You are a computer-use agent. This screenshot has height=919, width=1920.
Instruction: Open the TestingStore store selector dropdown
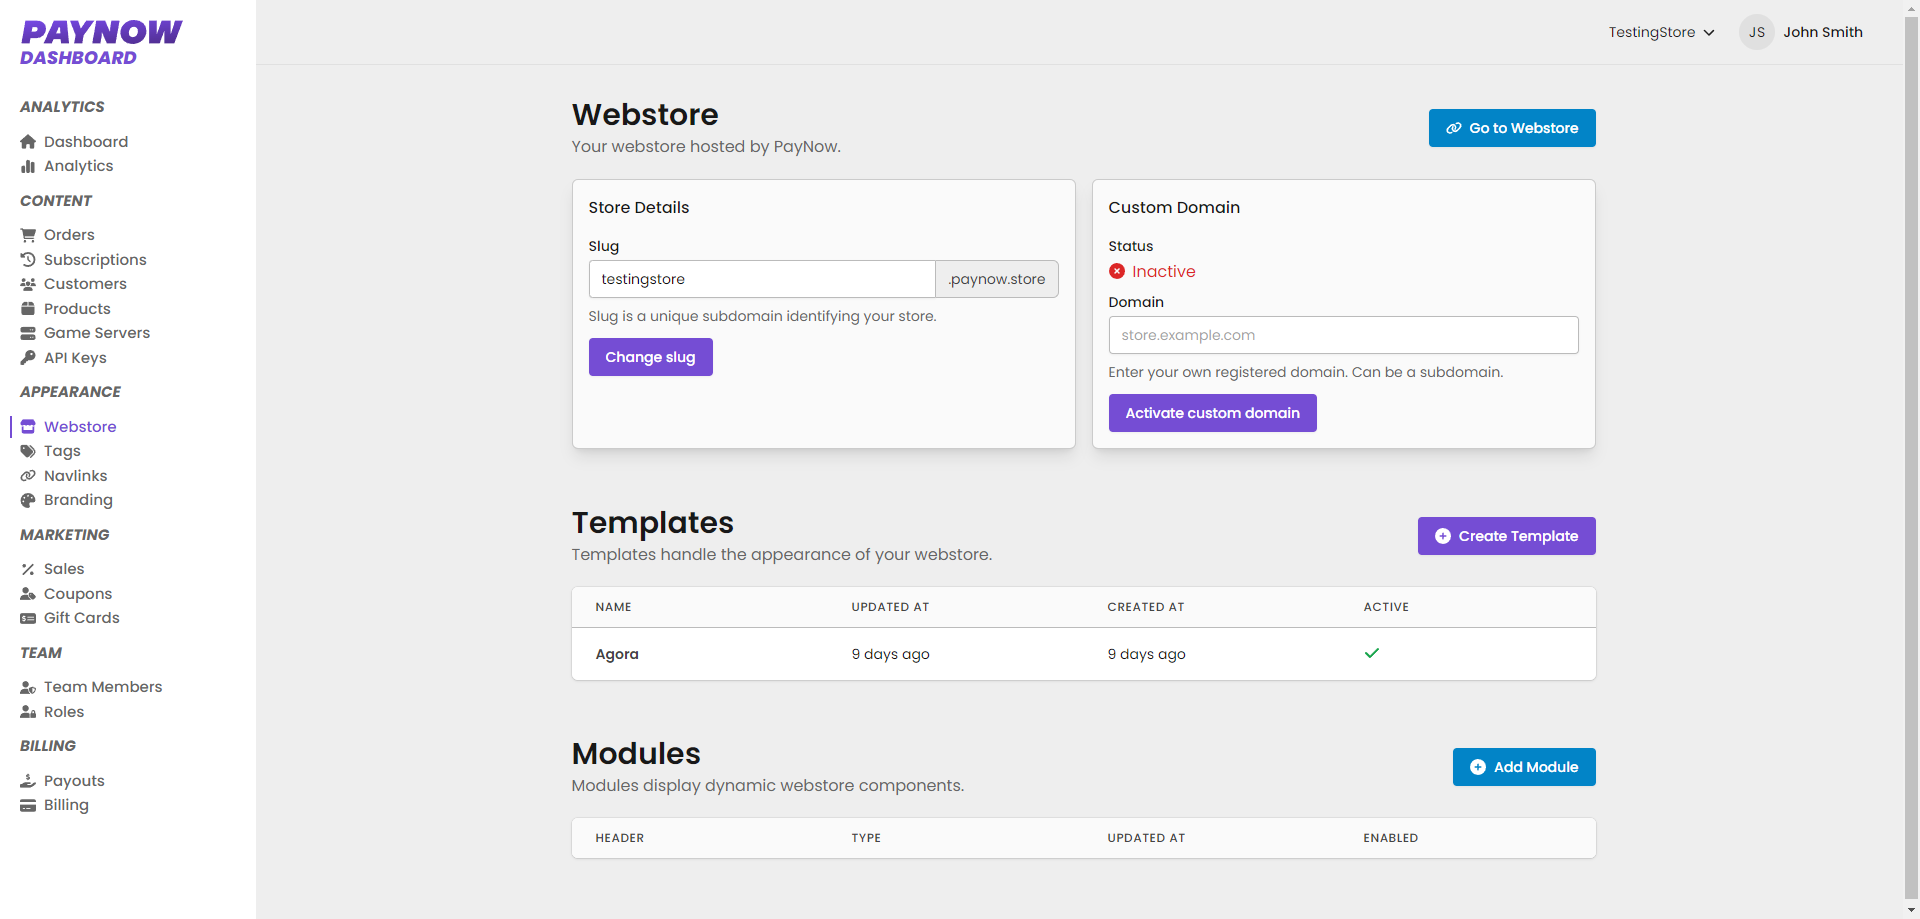[1660, 32]
